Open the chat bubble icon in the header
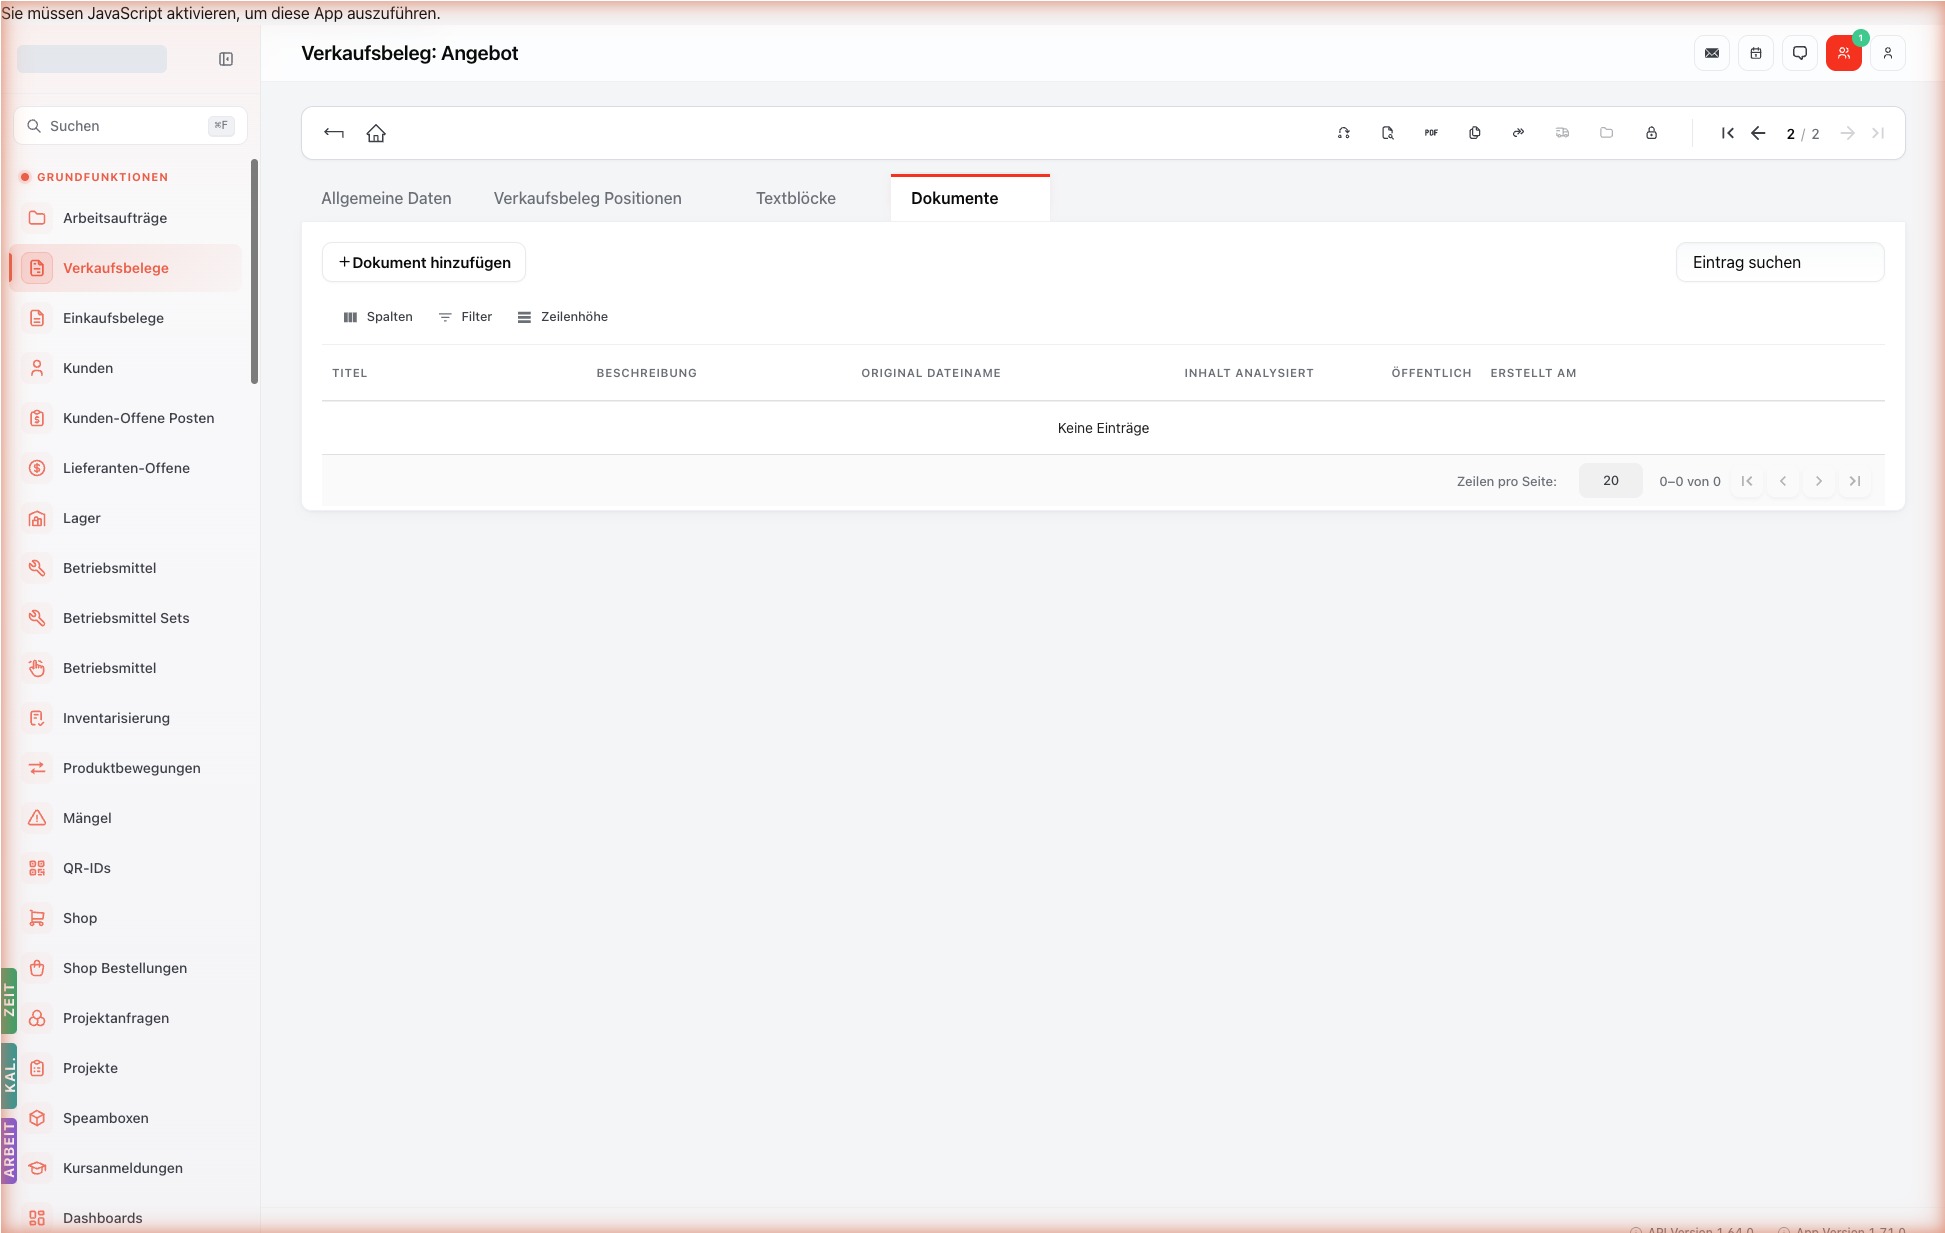 (x=1800, y=53)
